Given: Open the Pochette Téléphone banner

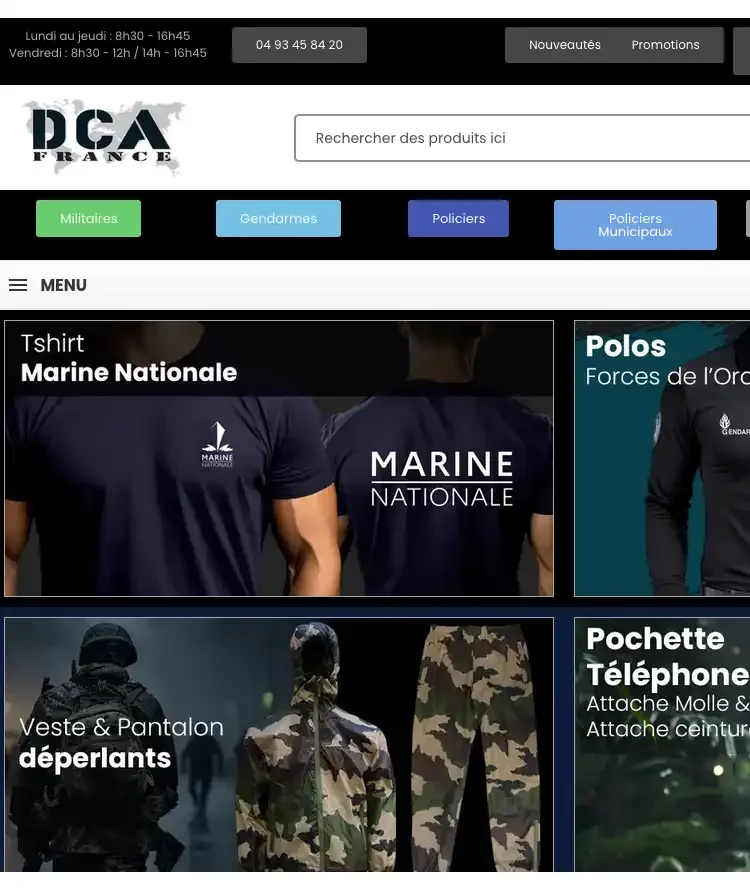Looking at the screenshot, I should [662, 745].
